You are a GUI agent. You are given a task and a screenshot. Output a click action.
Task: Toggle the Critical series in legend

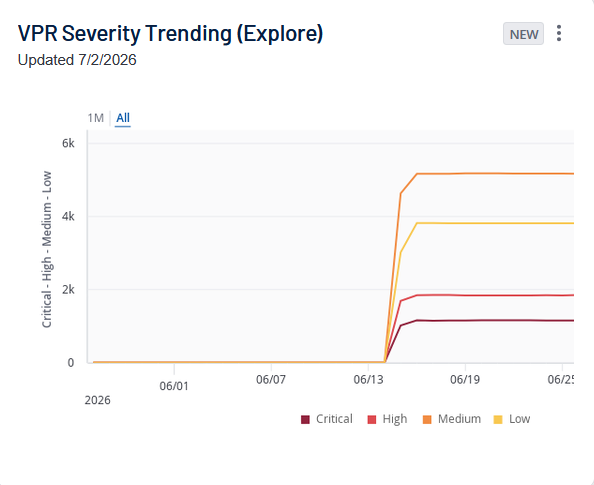point(327,419)
